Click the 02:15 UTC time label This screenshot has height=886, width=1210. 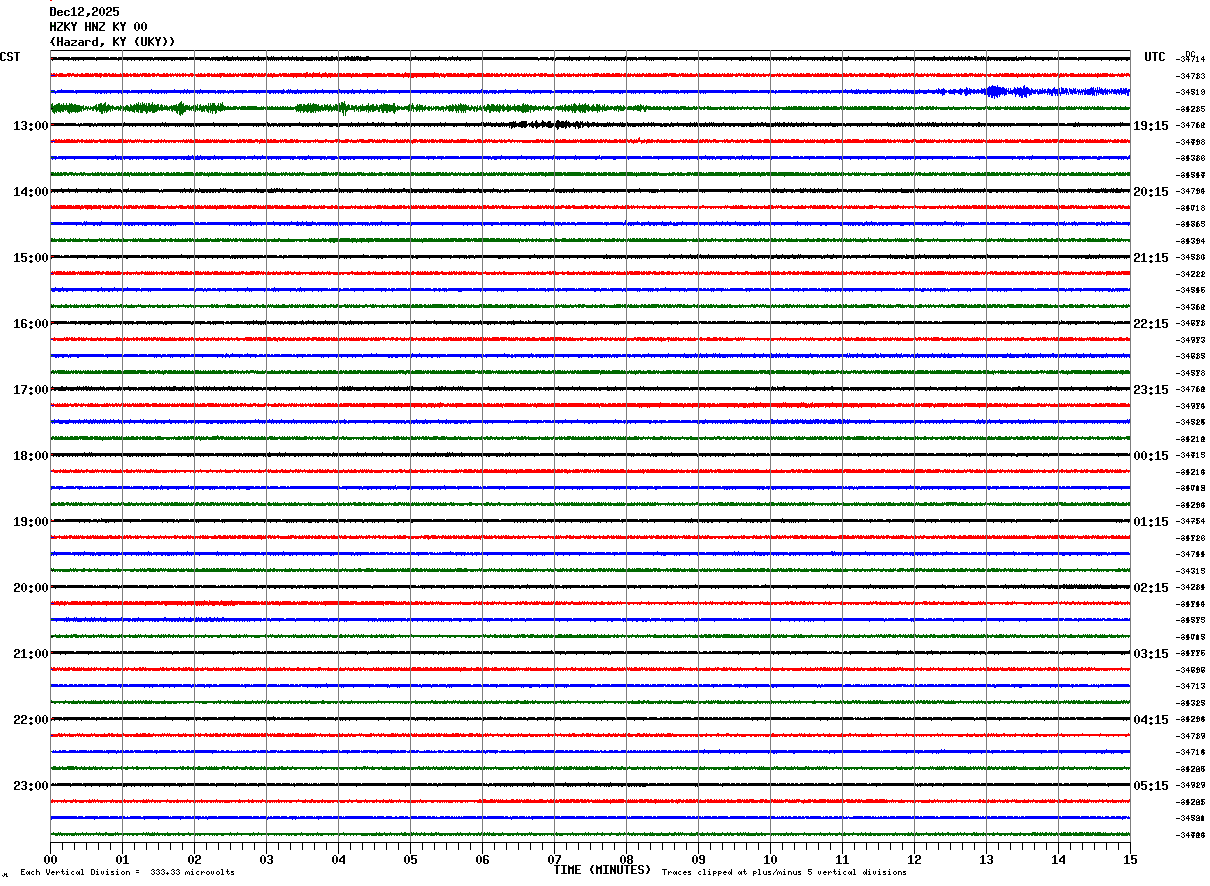point(1151,588)
